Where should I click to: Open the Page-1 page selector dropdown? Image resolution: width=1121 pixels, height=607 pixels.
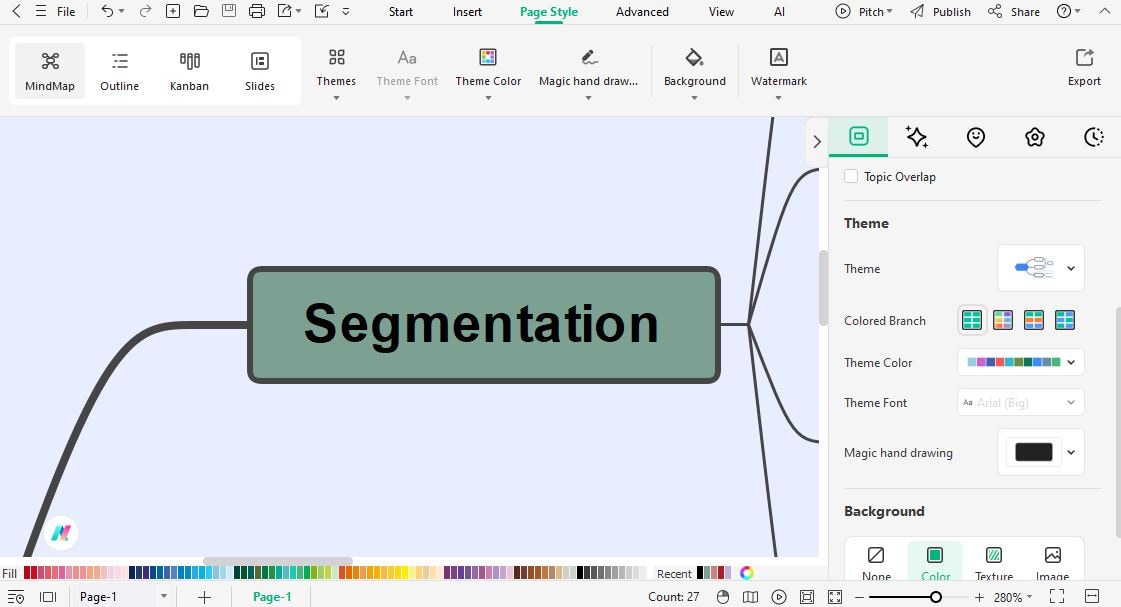pyautogui.click(x=164, y=596)
